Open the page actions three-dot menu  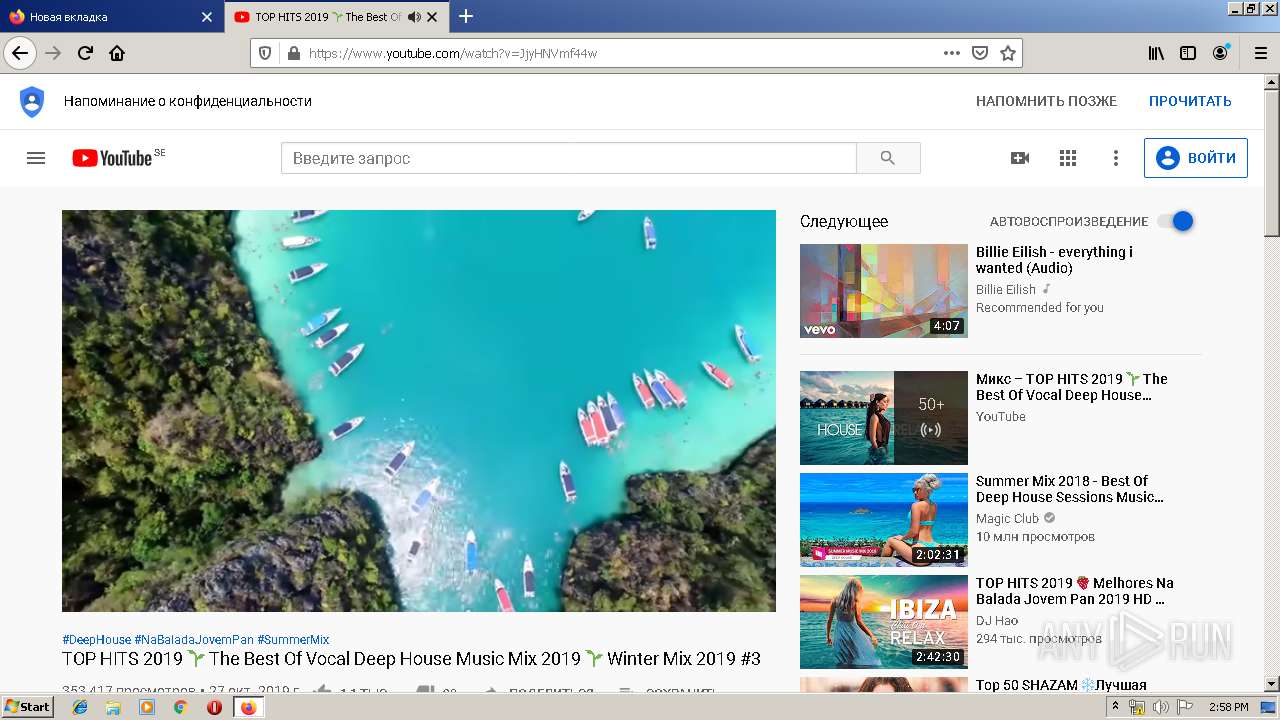[x=952, y=53]
